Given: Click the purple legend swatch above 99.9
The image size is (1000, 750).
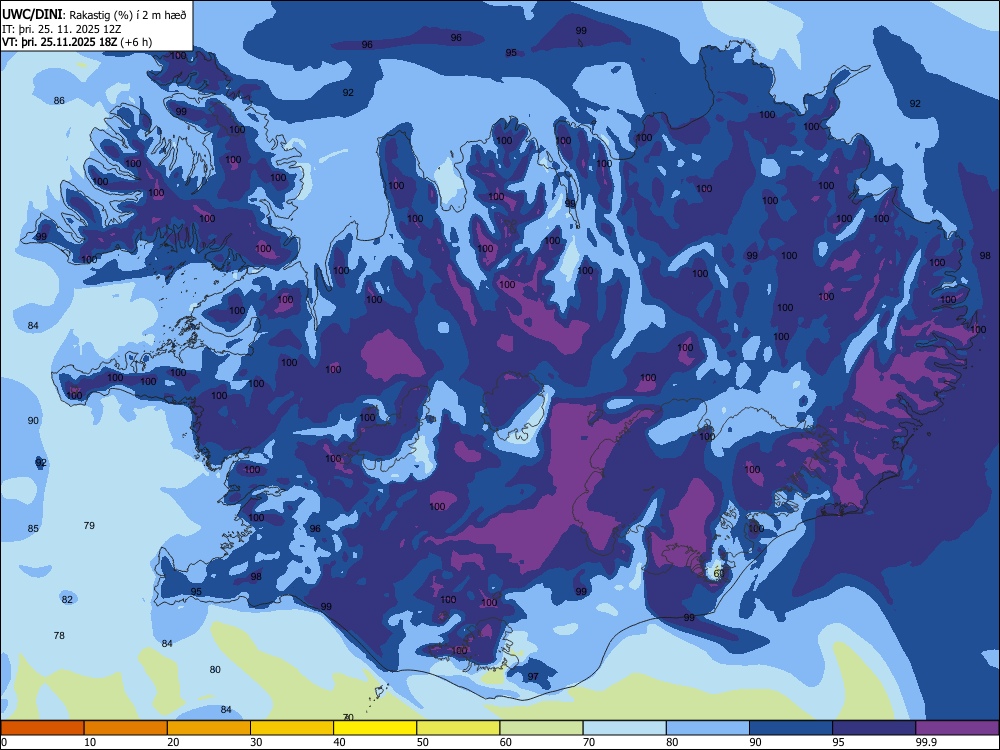Looking at the screenshot, I should click(957, 728).
